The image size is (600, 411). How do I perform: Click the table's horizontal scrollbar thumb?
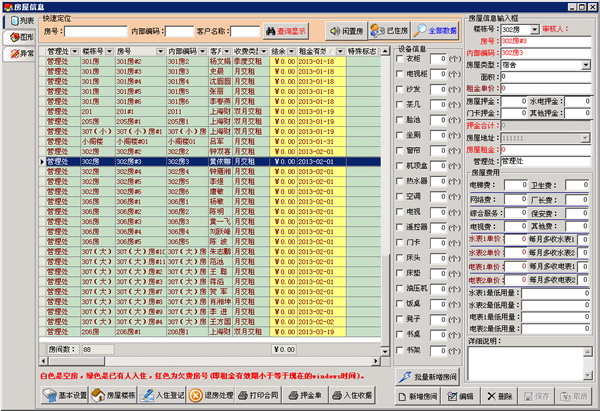(x=77, y=361)
